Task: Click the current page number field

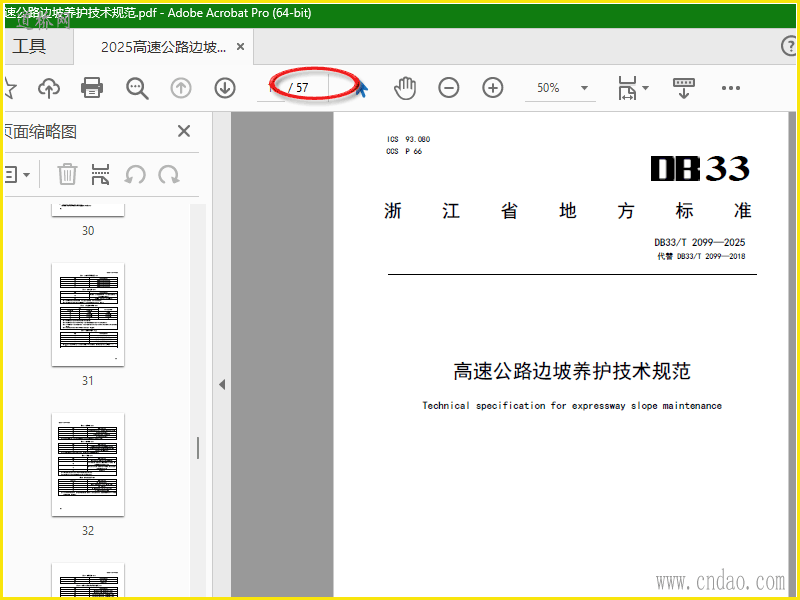Action: (271, 88)
